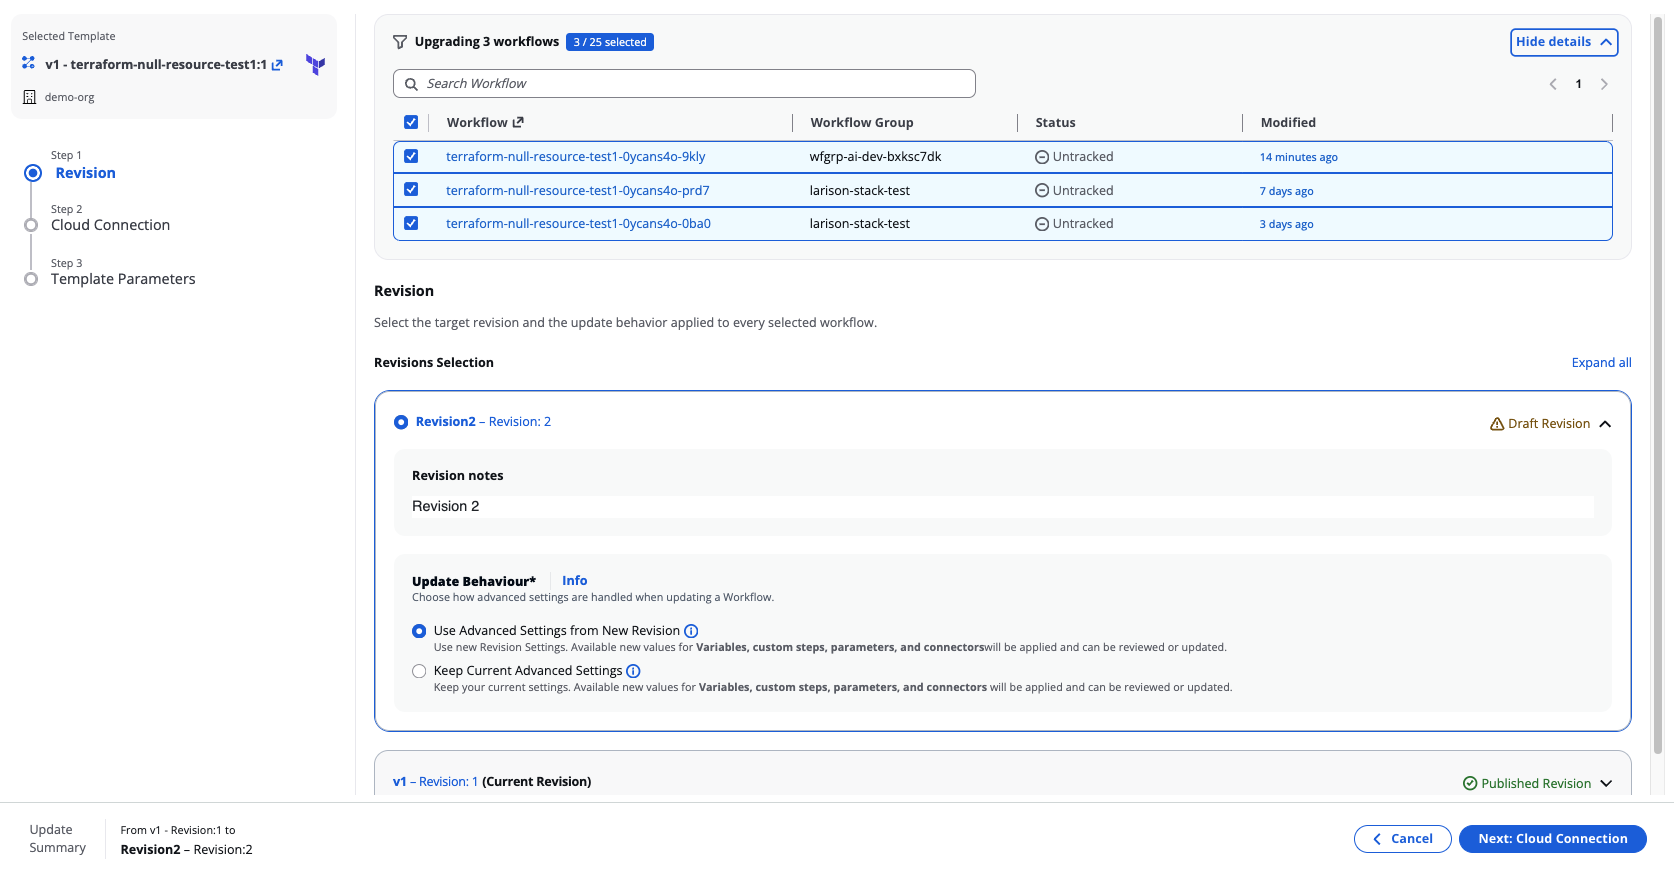The image size is (1674, 871).
Task: Uncheck terraform-null-resource-test1-0ycans4o-9kly workflow
Action: pos(411,157)
